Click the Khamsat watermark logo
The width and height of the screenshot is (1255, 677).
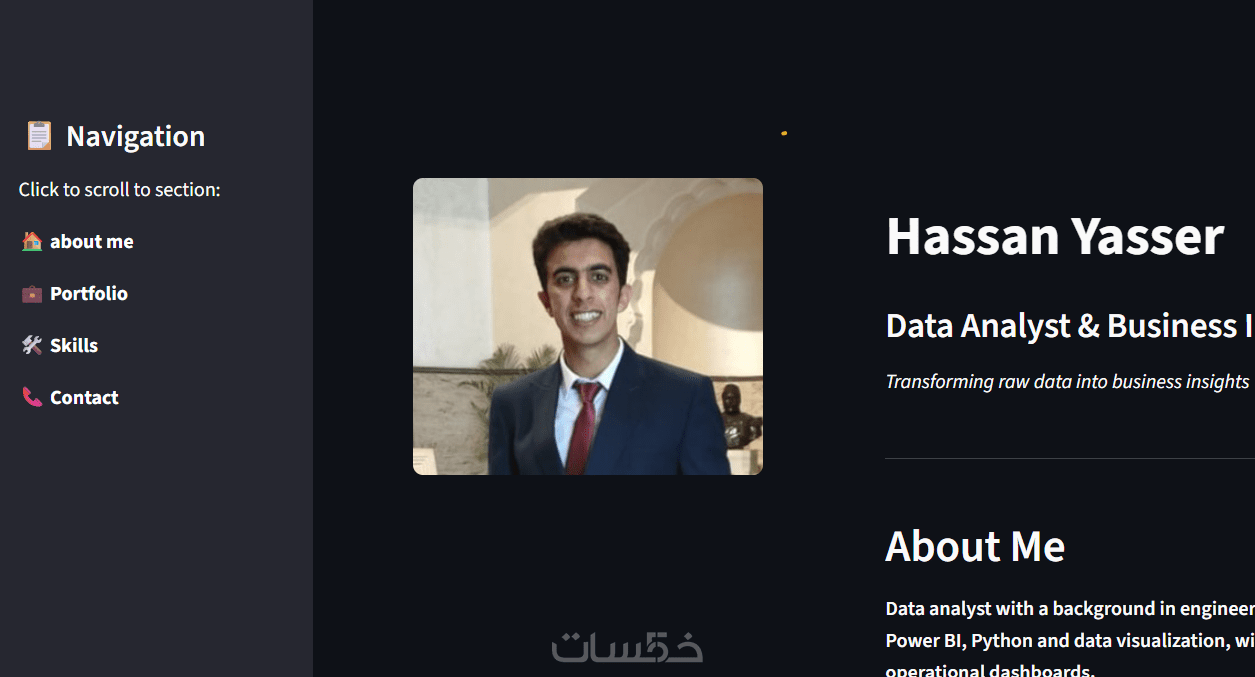pyautogui.click(x=627, y=646)
